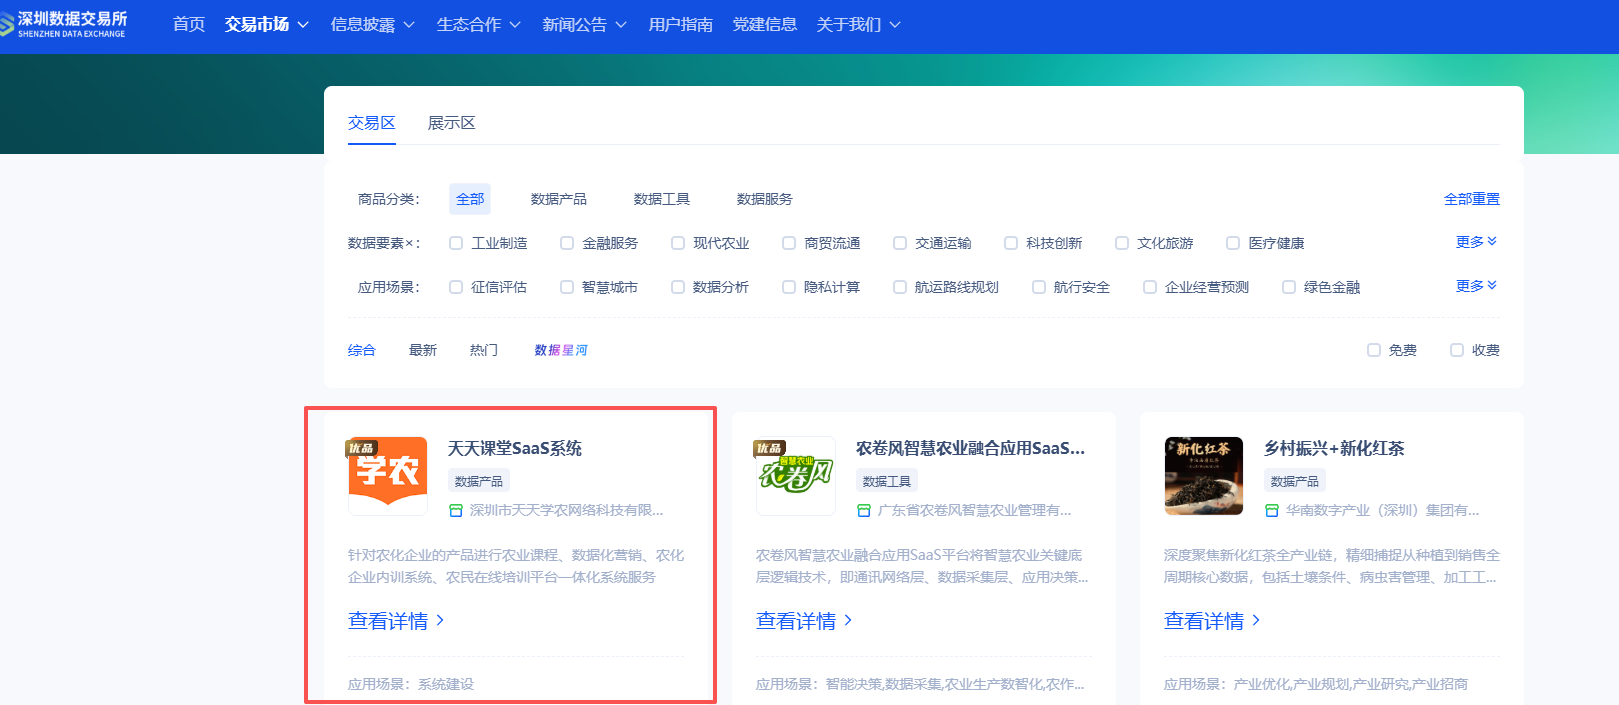Select the 数据产品 category
The width and height of the screenshot is (1619, 705).
pyautogui.click(x=559, y=199)
